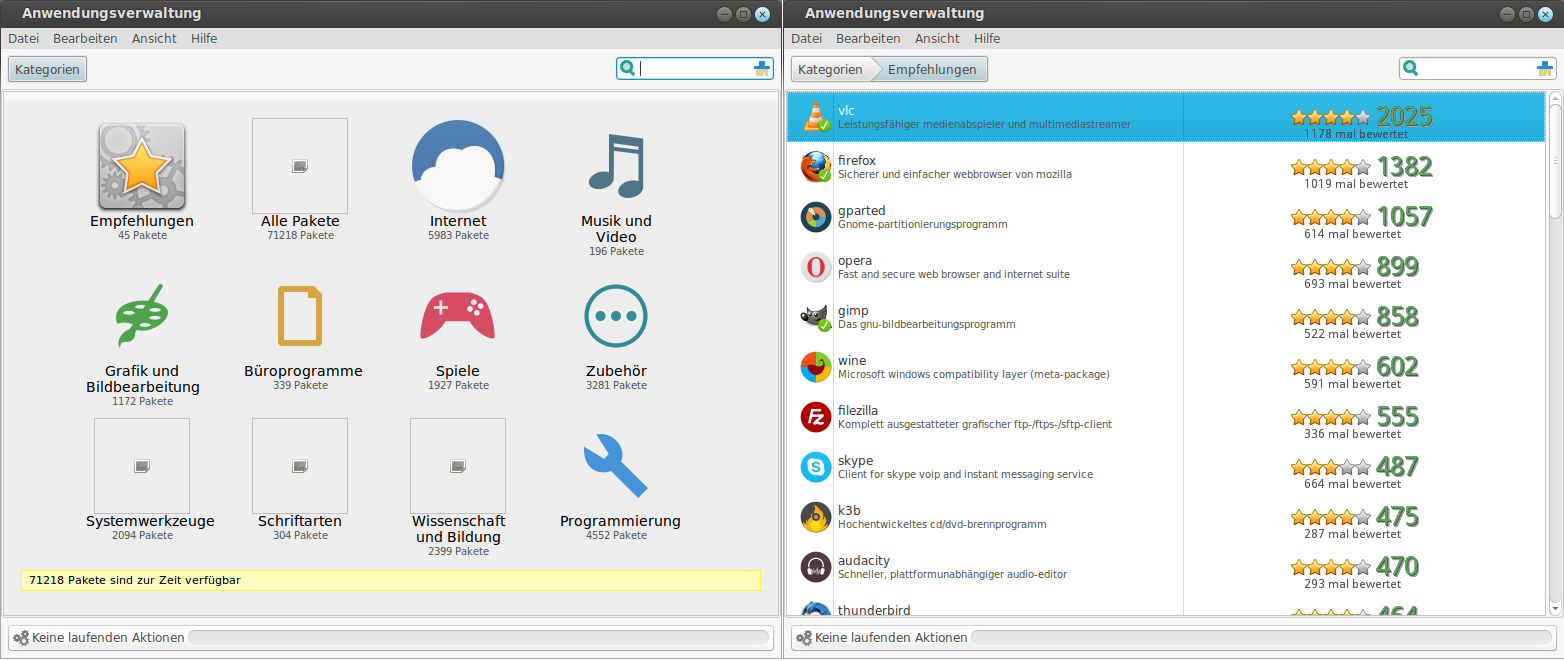
Task: Open the Musik und Video note icon
Action: 616,165
